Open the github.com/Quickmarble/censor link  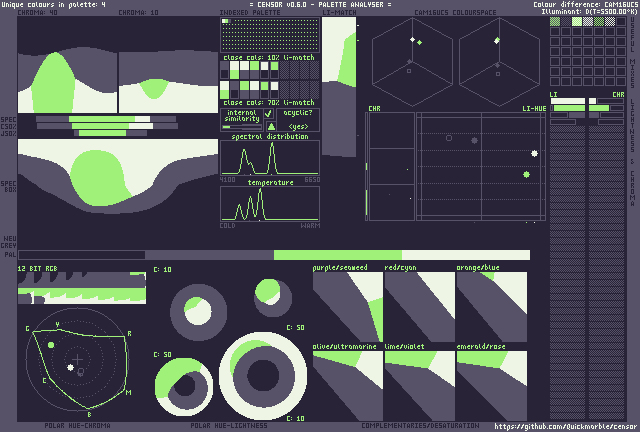tap(565, 426)
